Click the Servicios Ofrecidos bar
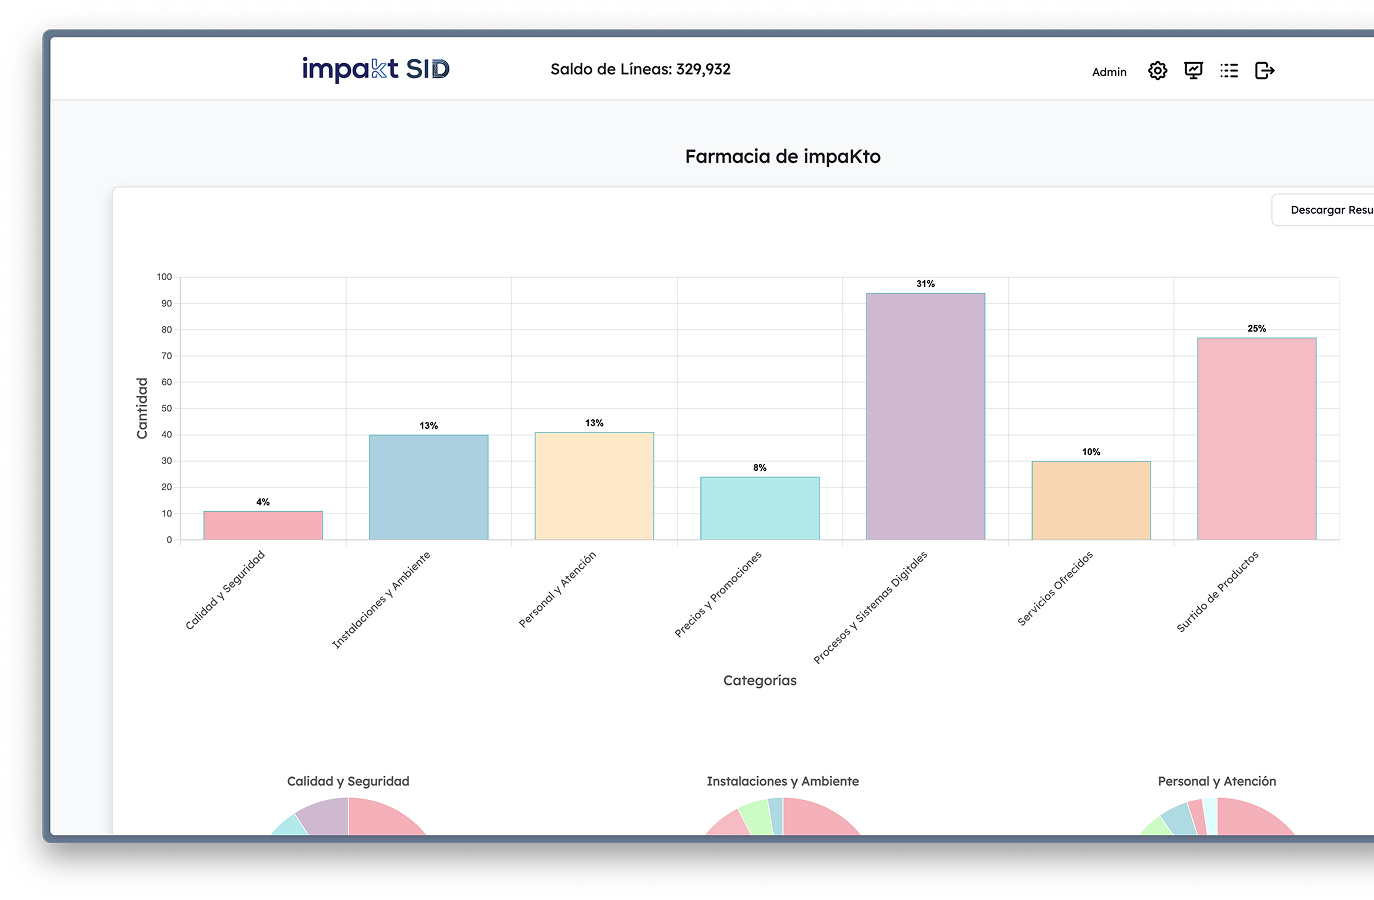1374x900 pixels. click(x=1091, y=500)
